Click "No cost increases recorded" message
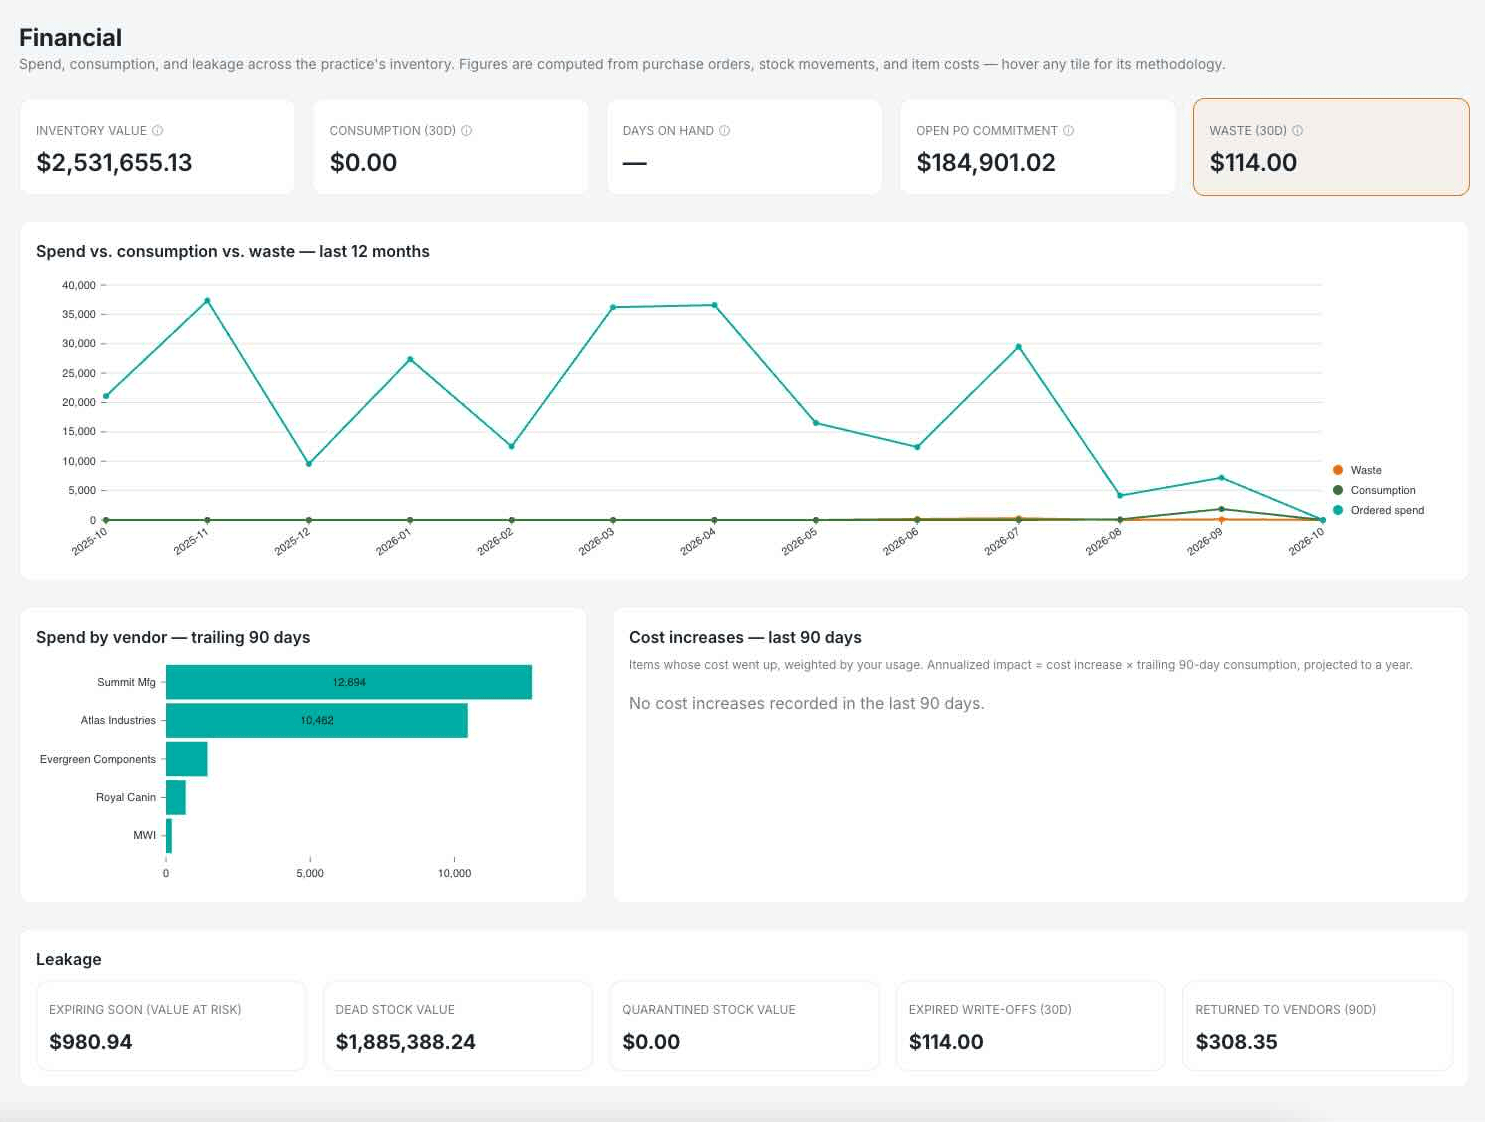The image size is (1485, 1122). tap(807, 704)
